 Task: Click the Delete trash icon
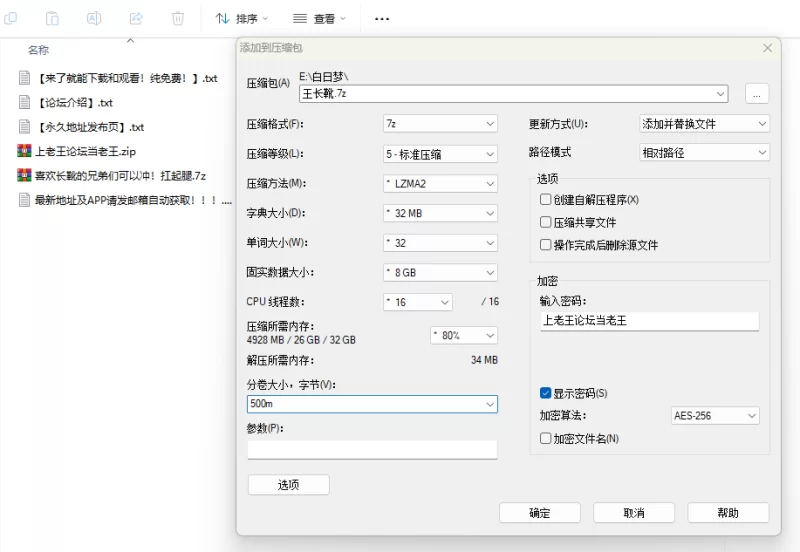[x=178, y=18]
